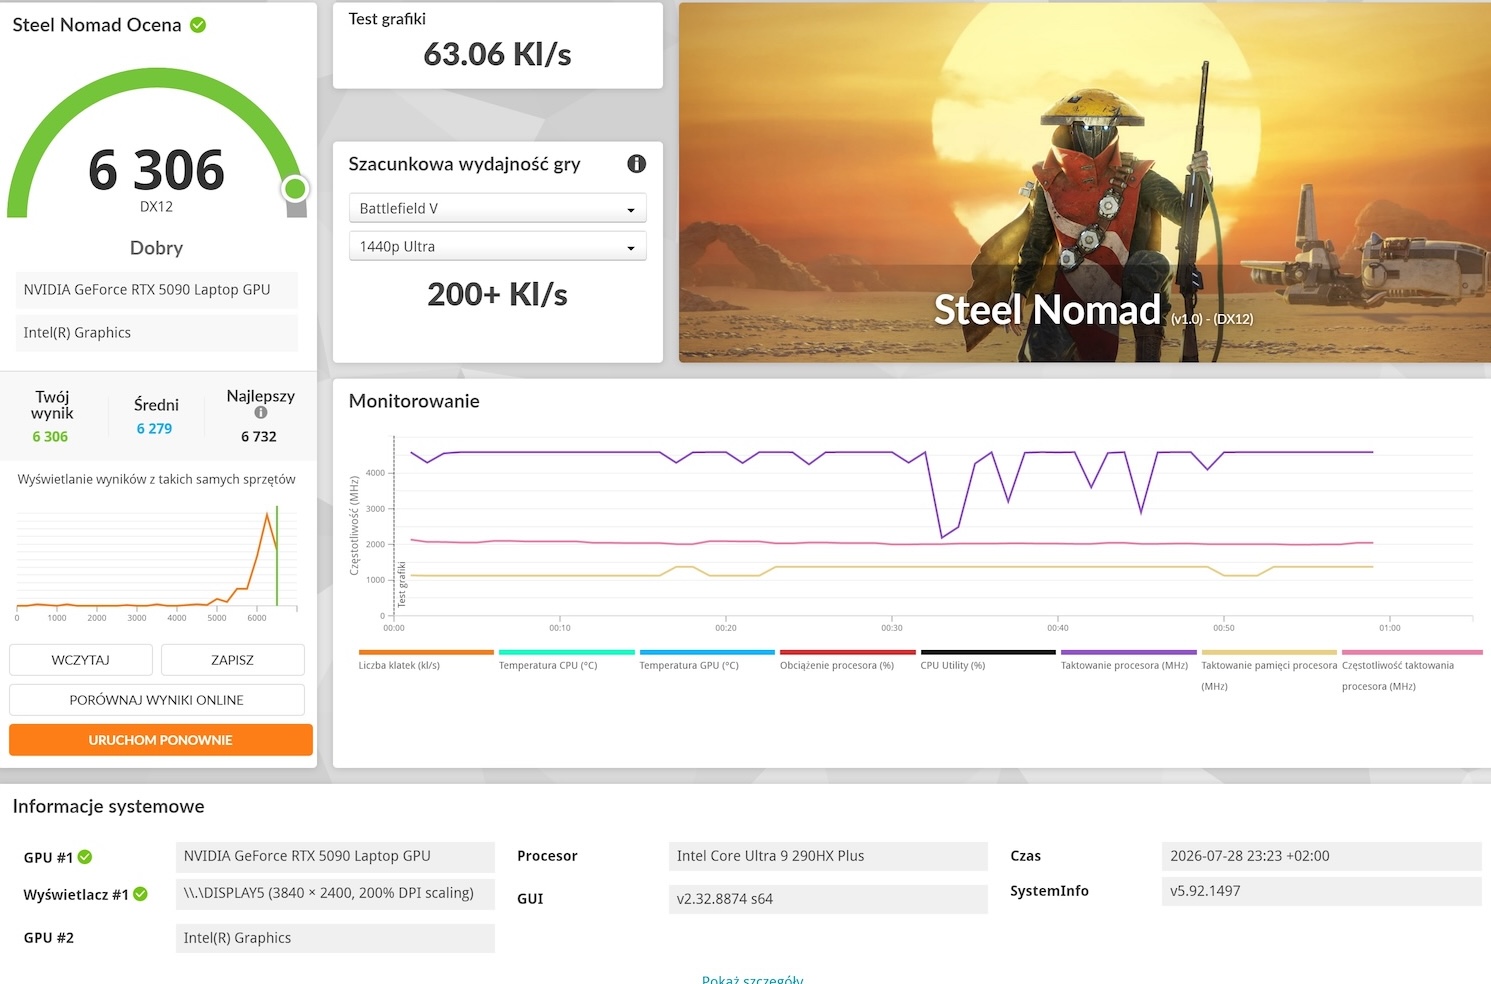Click the Steel Nomad Ocena title
Screen dimensions: 1491x984
coord(97,25)
